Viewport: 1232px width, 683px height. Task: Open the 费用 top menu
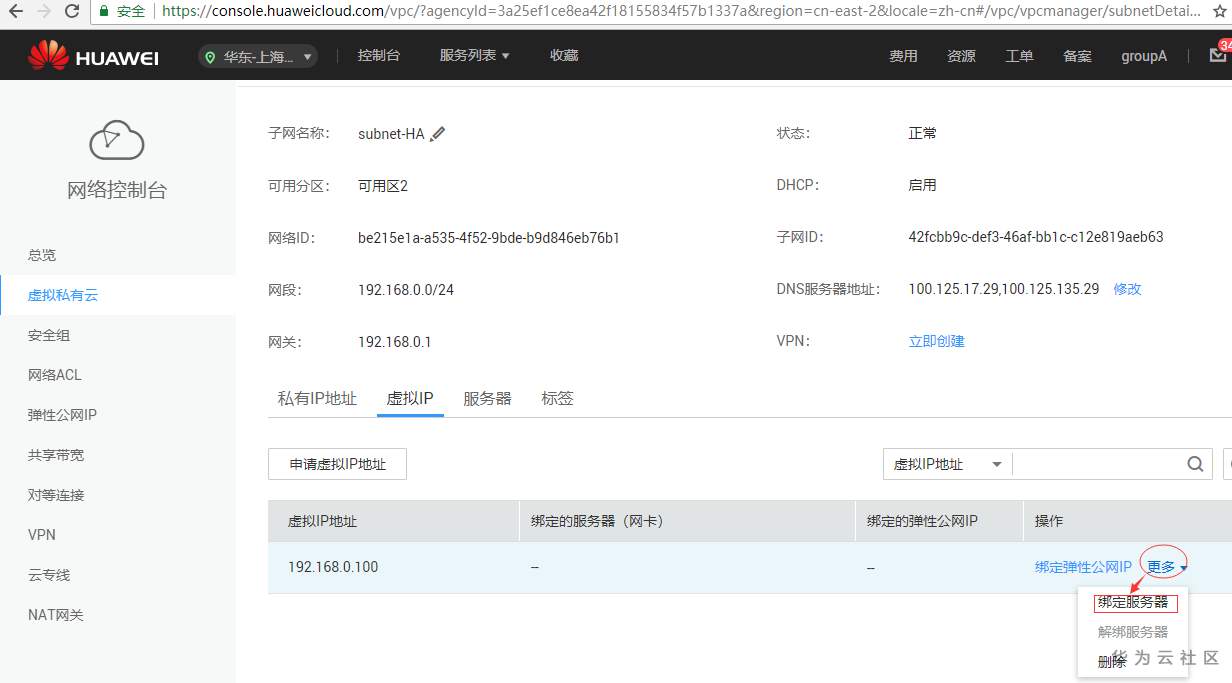point(903,56)
